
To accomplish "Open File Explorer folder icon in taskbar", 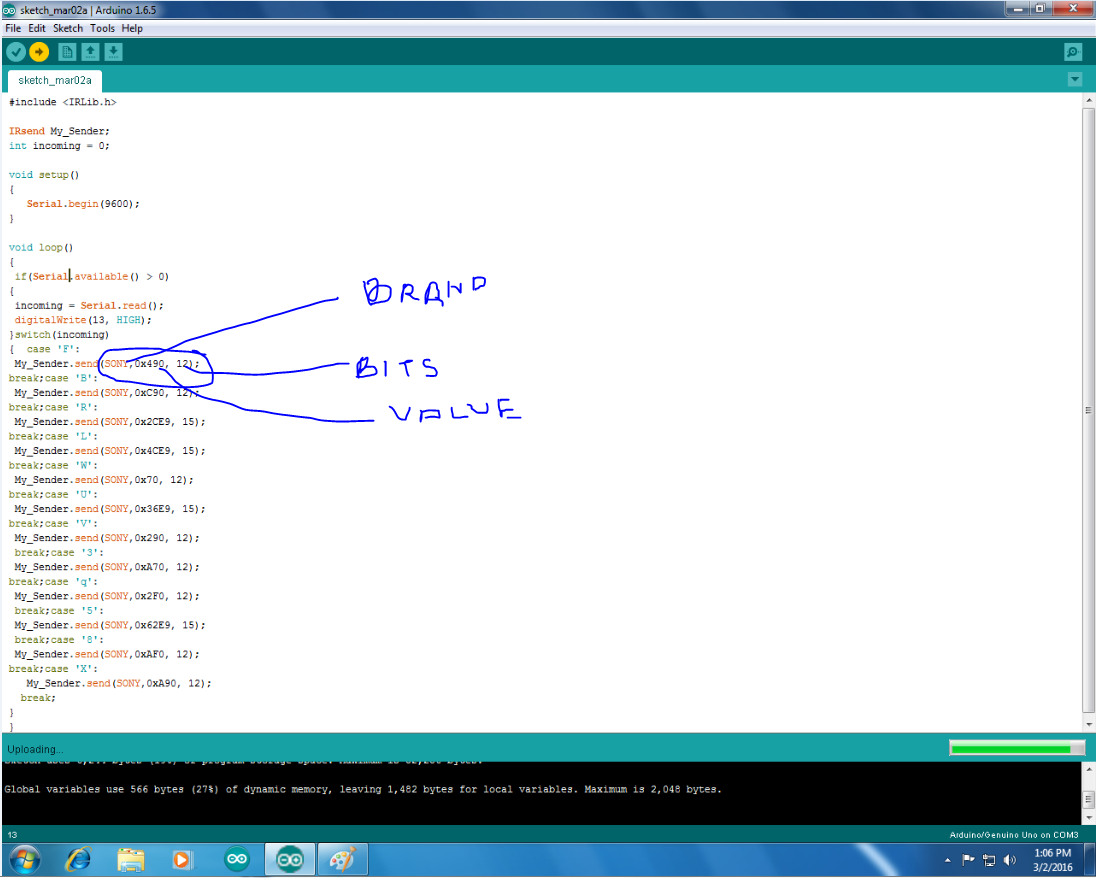I will pyautogui.click(x=130, y=859).
